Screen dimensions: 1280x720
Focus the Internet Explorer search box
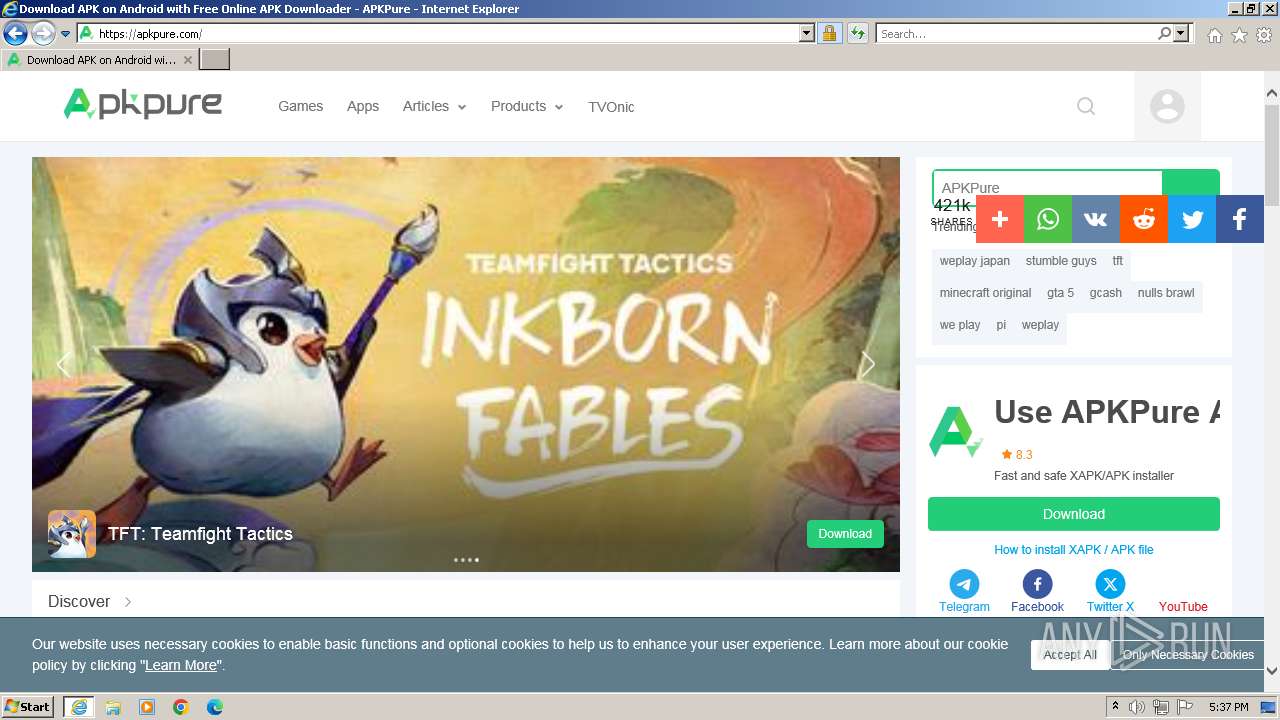(1017, 34)
